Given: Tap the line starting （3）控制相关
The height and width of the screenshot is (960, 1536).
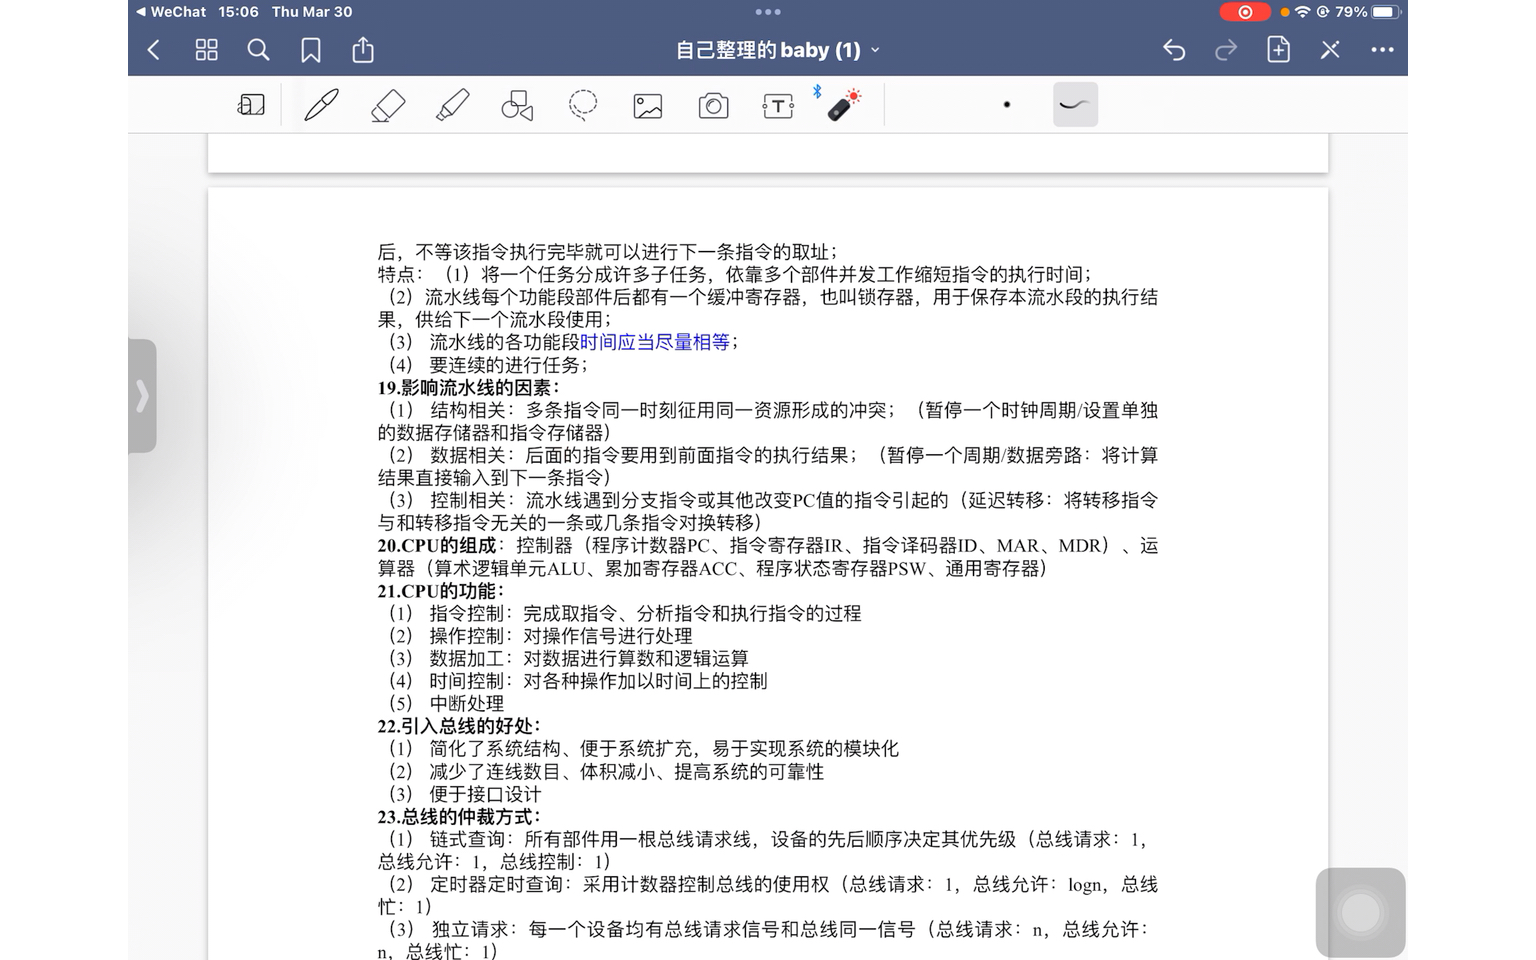Looking at the screenshot, I should (770, 500).
